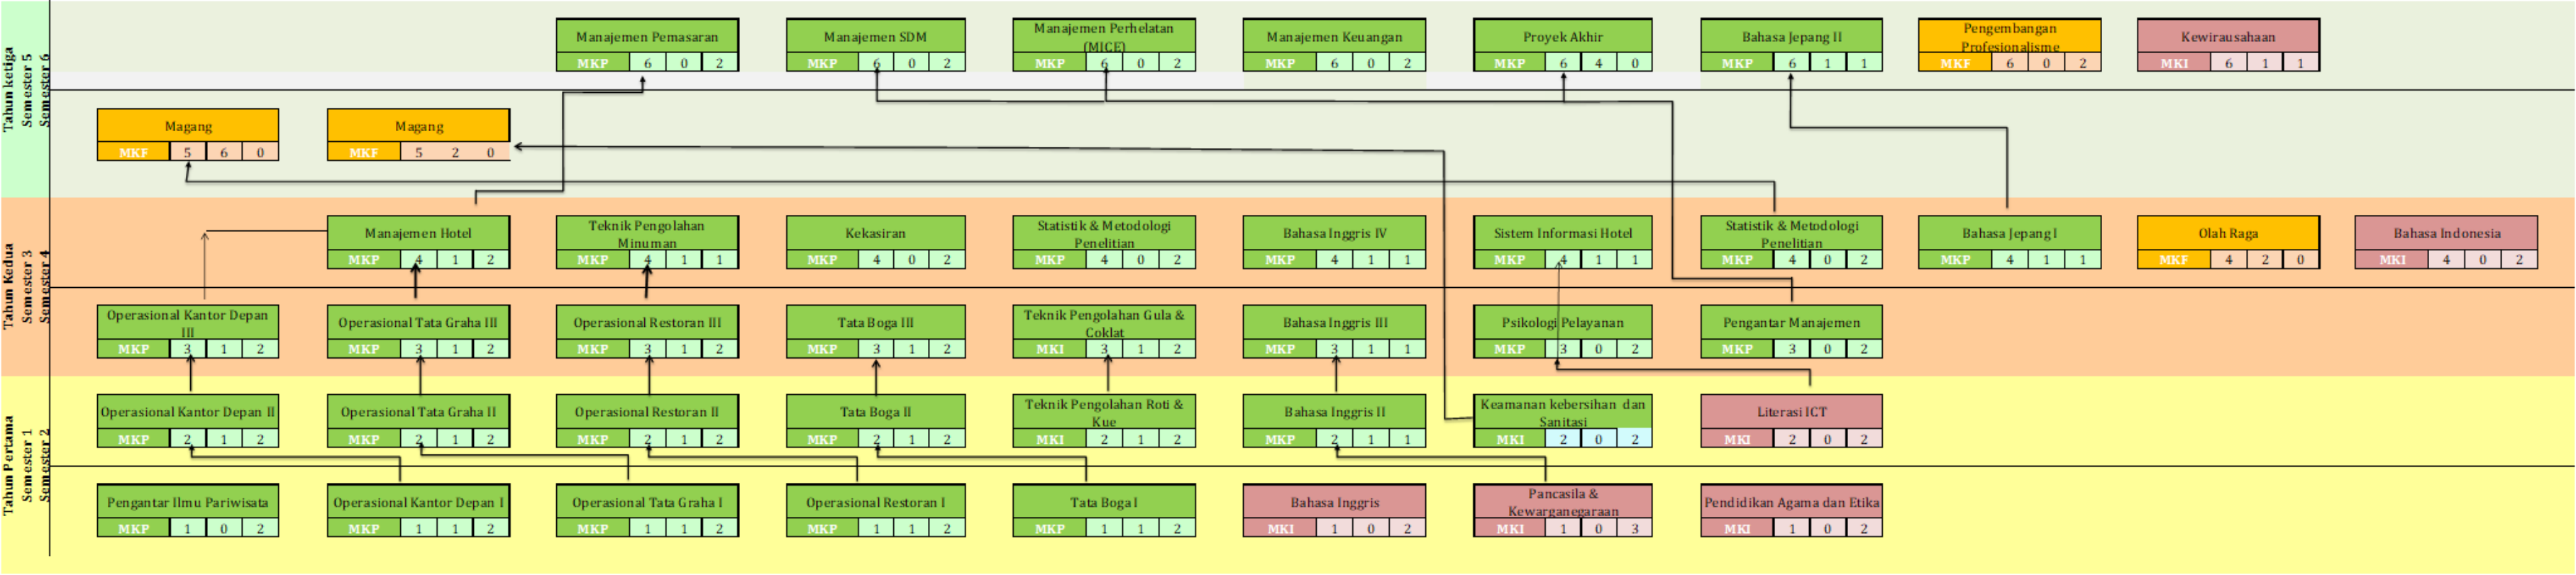The width and height of the screenshot is (2576, 575).
Task: Select the Proyek Akhir course box
Action: (x=1562, y=37)
